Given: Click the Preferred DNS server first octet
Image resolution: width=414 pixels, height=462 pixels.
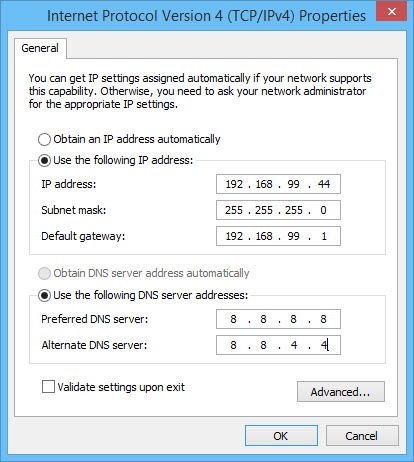Looking at the screenshot, I should pyautogui.click(x=233, y=319).
